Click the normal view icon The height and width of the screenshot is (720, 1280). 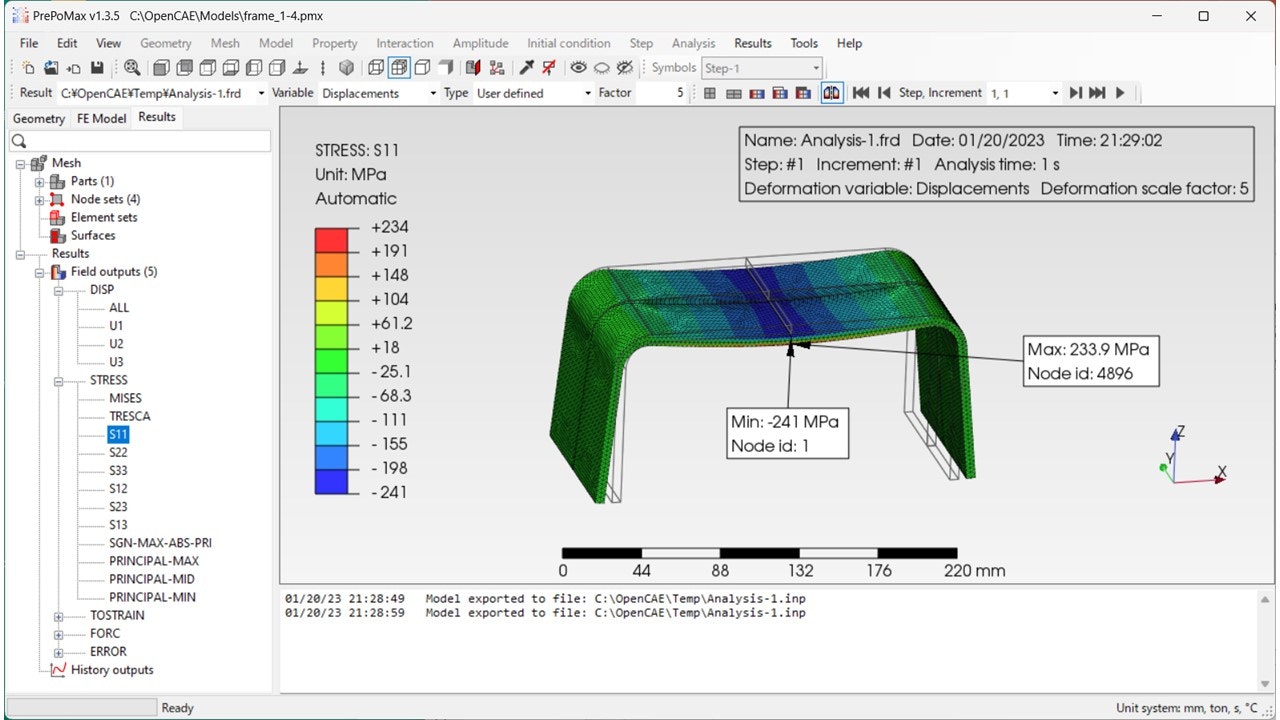click(x=300, y=68)
